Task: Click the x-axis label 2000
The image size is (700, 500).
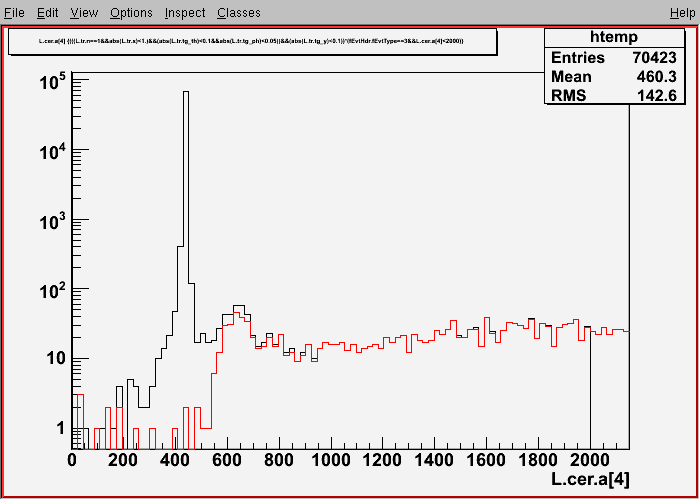Action: point(590,460)
